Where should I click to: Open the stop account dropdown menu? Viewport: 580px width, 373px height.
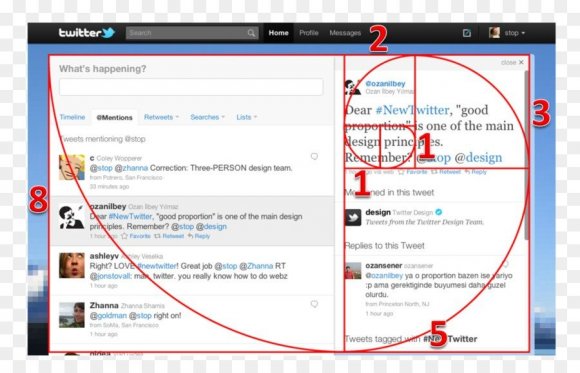click(507, 33)
